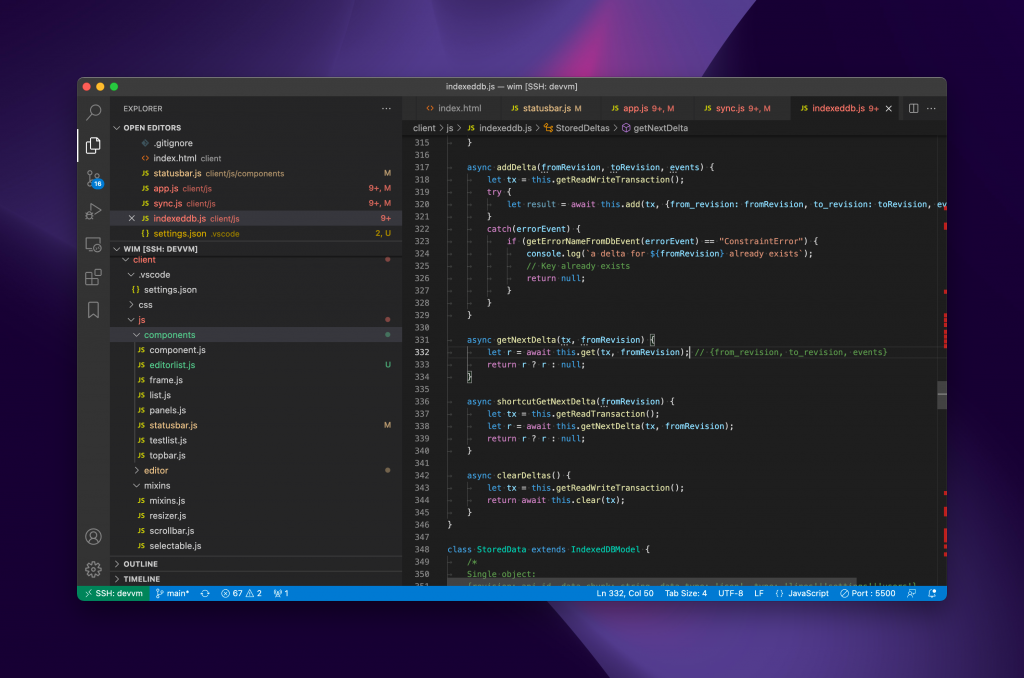This screenshot has height=678, width=1024.
Task: Open the Extensions view
Action: click(x=93, y=278)
